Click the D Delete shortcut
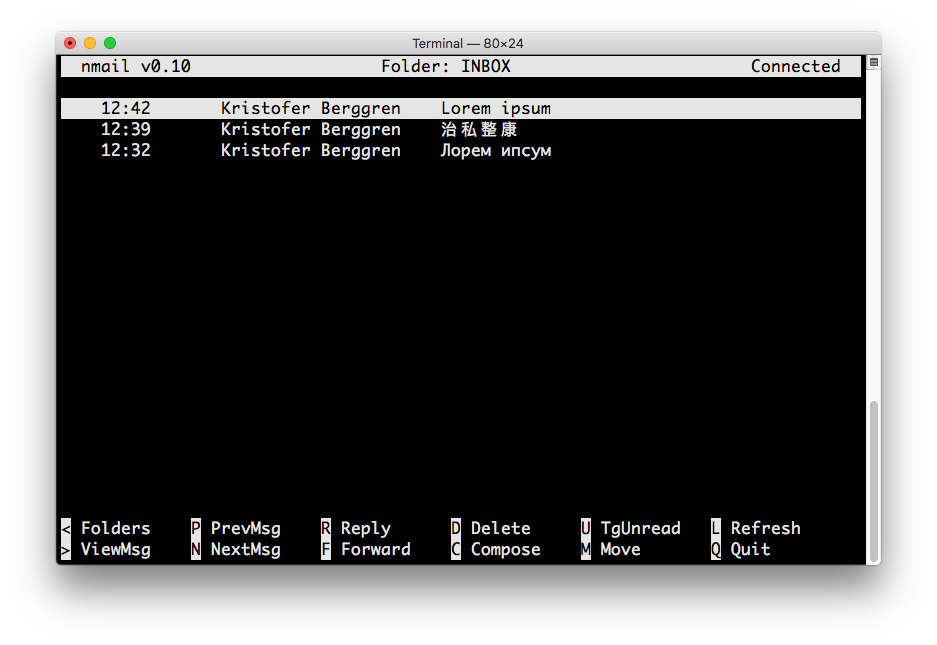937x645 pixels. point(491,528)
